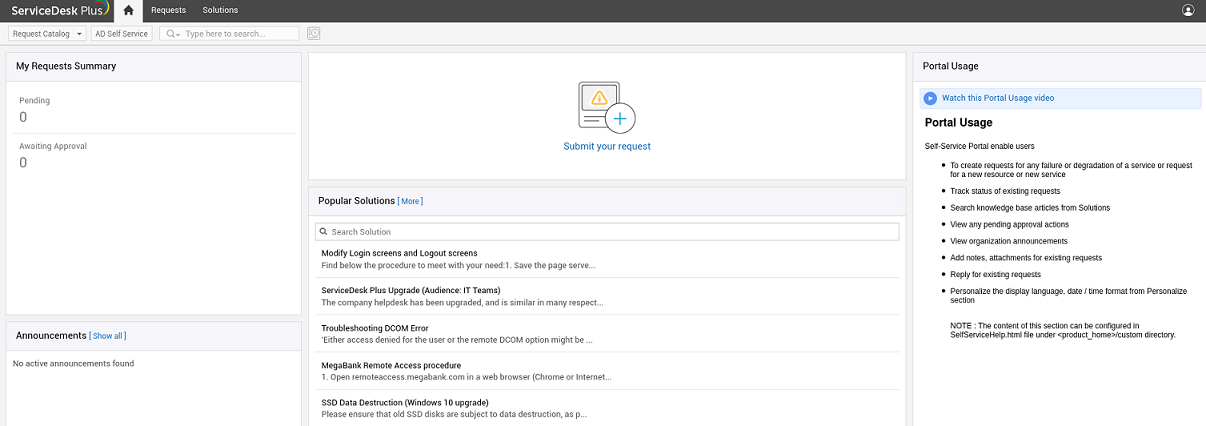1206x426 pixels.
Task: Open More popular solutions
Action: [410, 201]
